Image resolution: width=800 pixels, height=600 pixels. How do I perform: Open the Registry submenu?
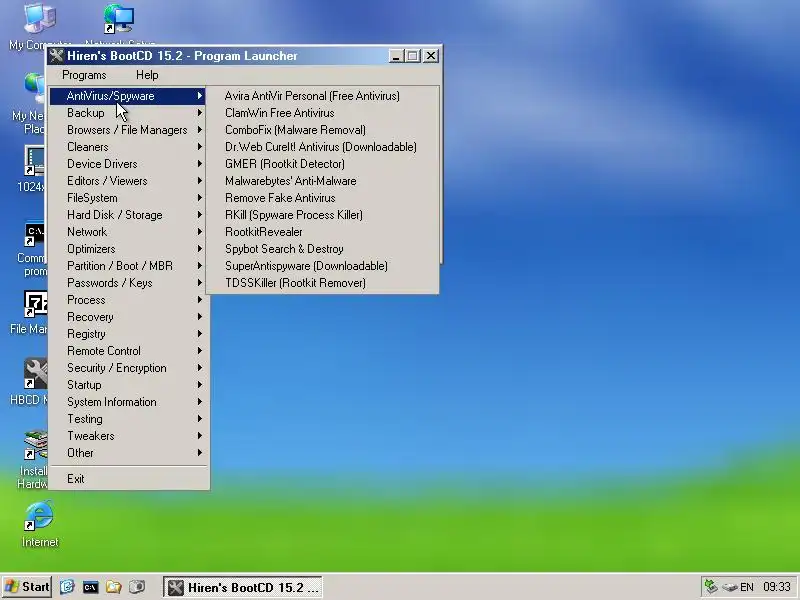[128, 334]
